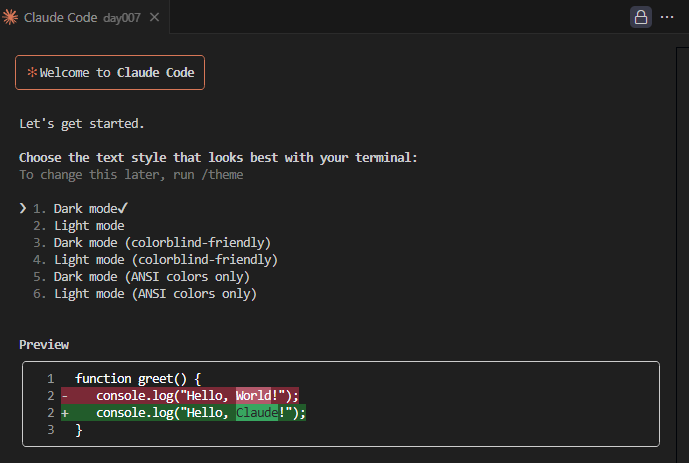Image resolution: width=689 pixels, height=463 pixels.
Task: Click the green added line with Claude
Action: click(183, 413)
